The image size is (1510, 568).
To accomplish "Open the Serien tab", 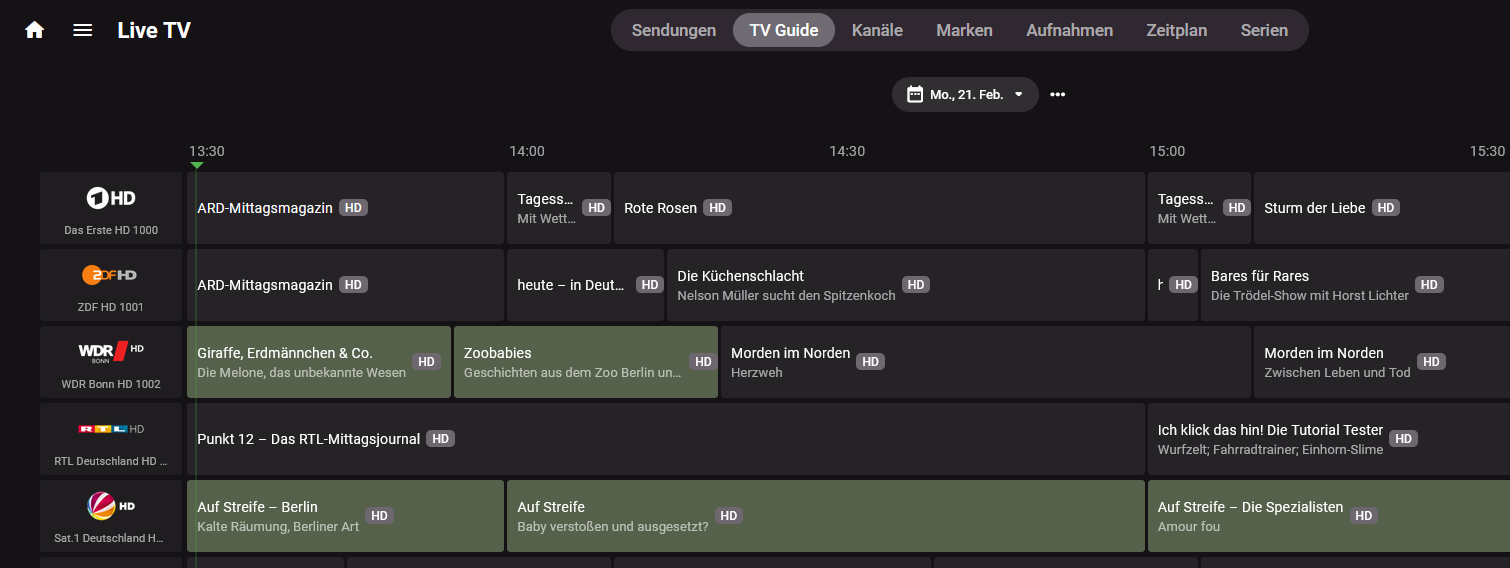I will pos(1264,30).
